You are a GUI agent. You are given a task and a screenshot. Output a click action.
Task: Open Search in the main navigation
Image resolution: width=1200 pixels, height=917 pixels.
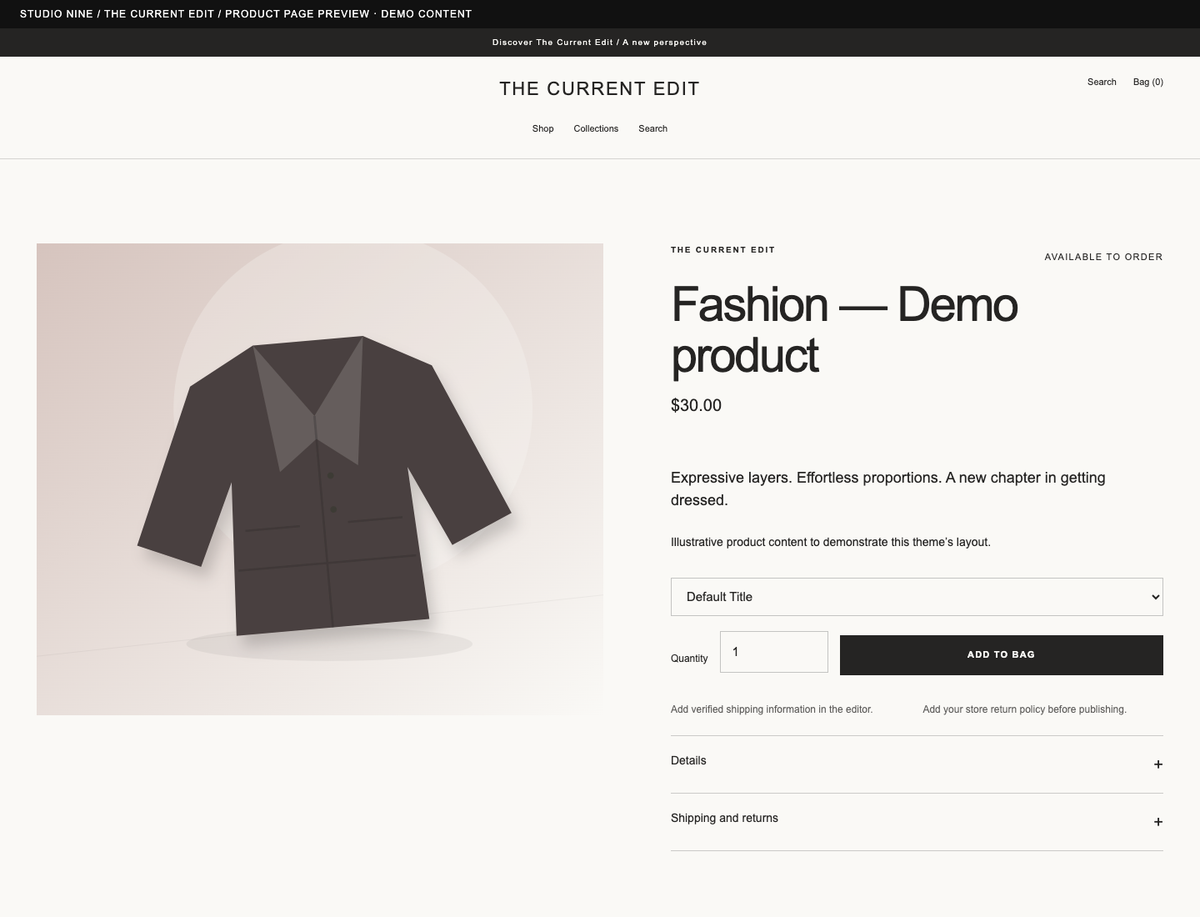pyautogui.click(x=653, y=129)
